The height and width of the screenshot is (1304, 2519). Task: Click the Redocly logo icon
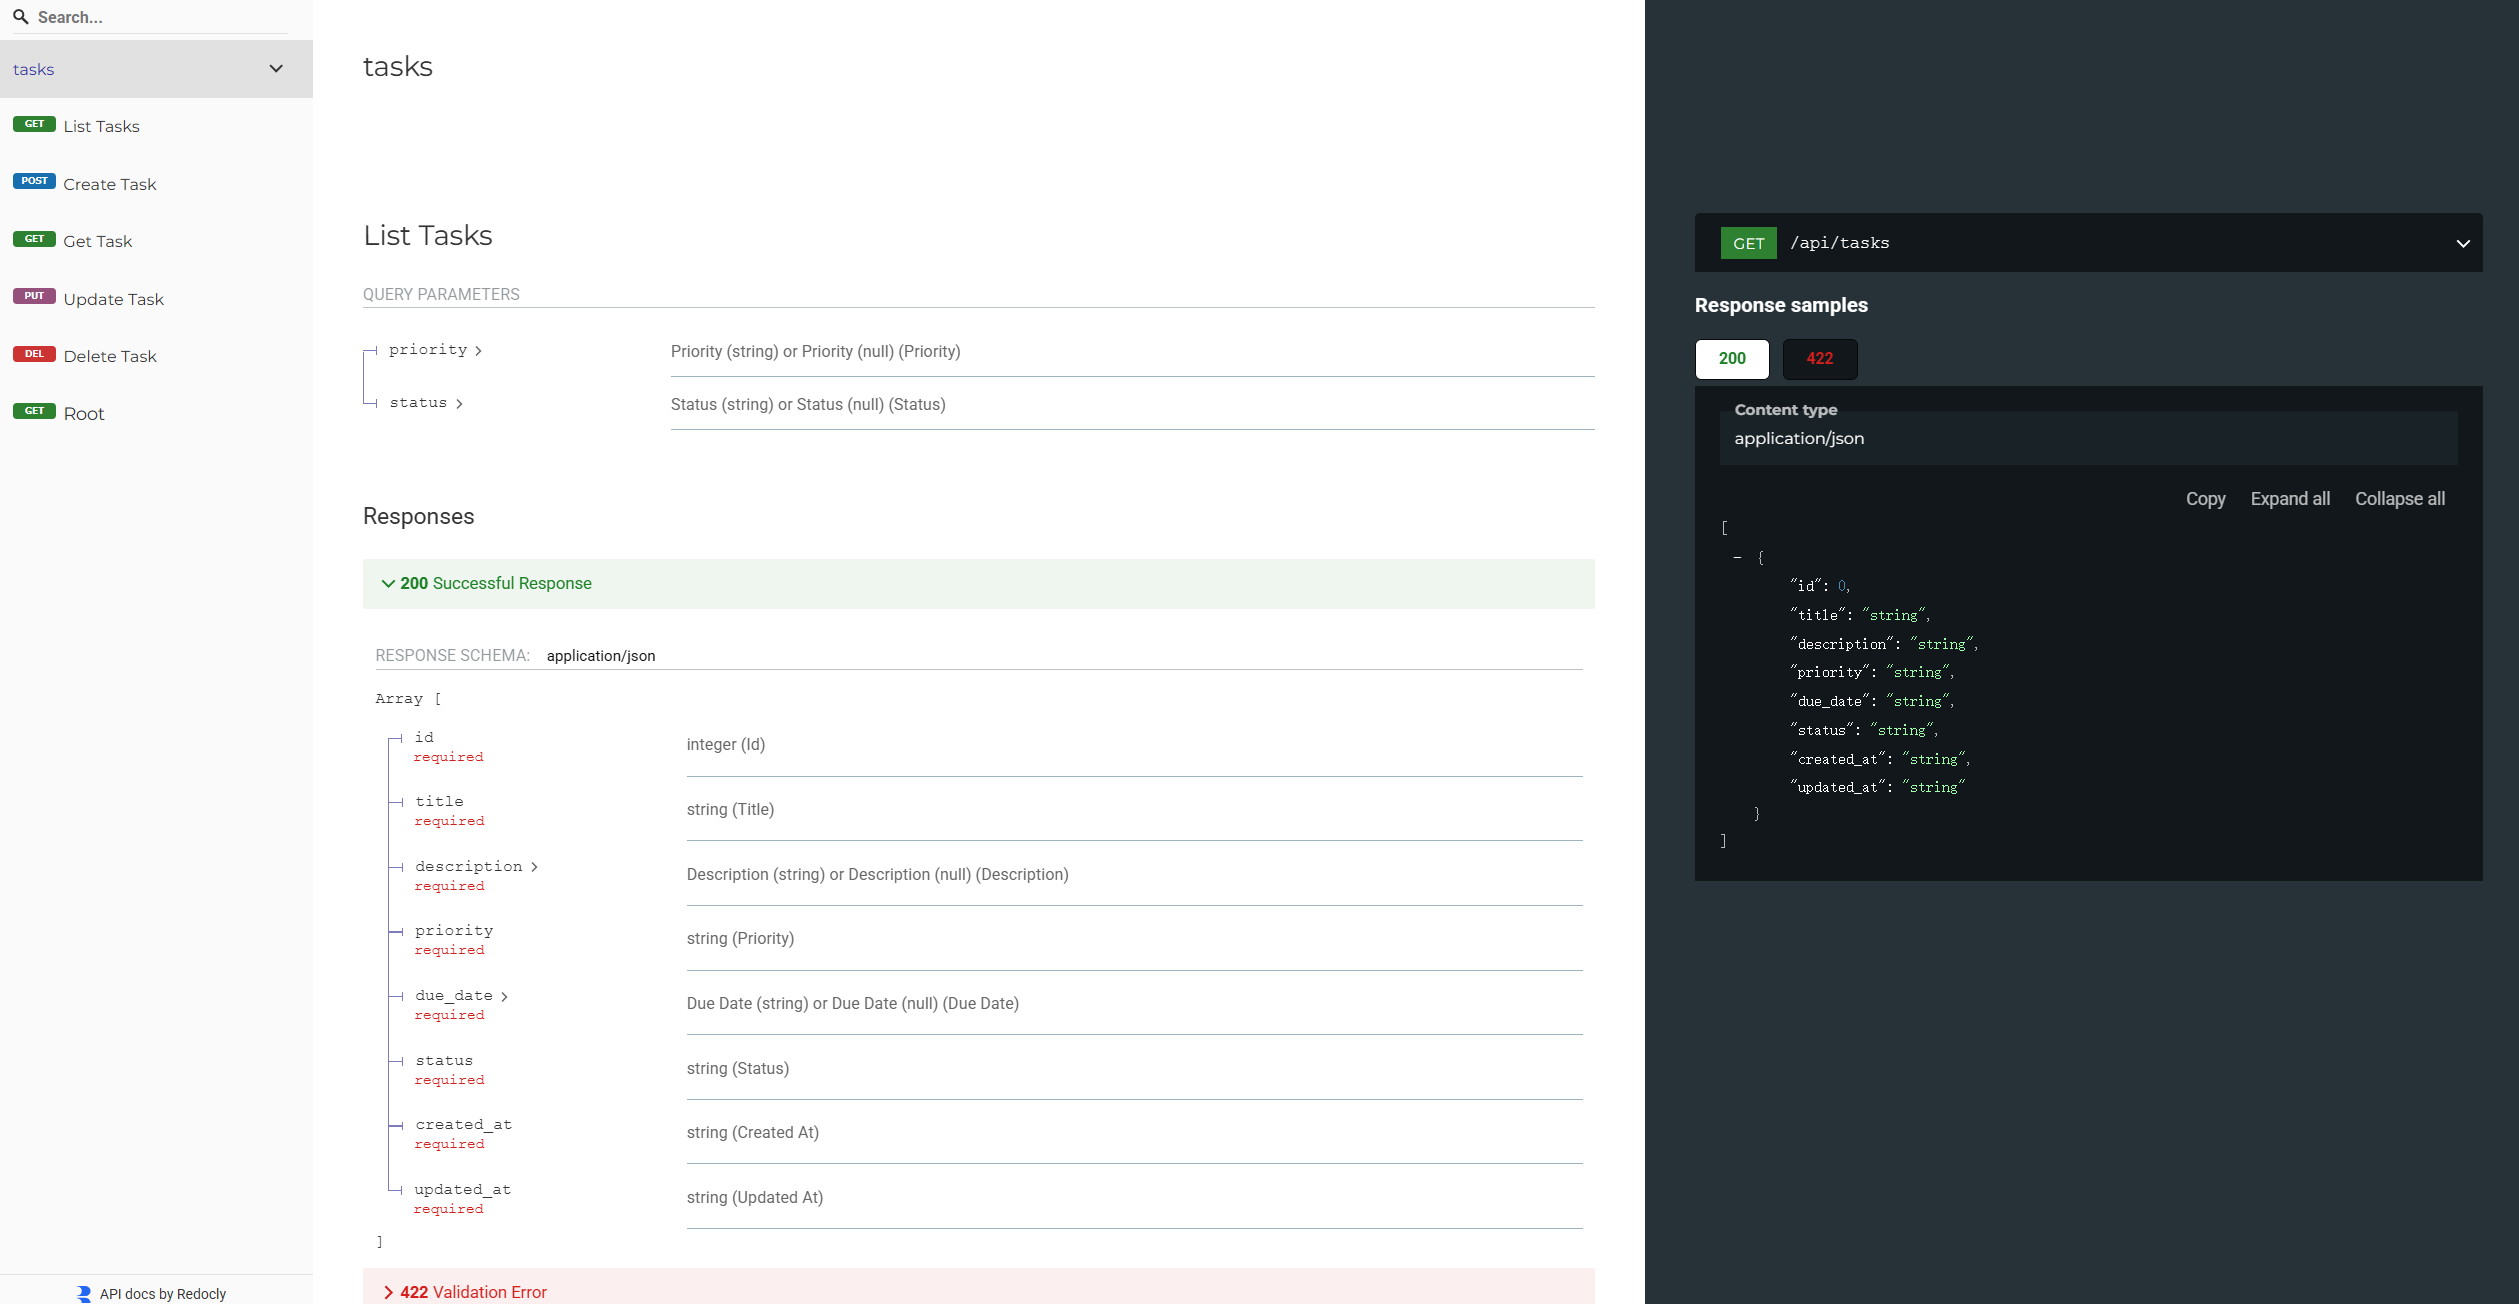(84, 1293)
